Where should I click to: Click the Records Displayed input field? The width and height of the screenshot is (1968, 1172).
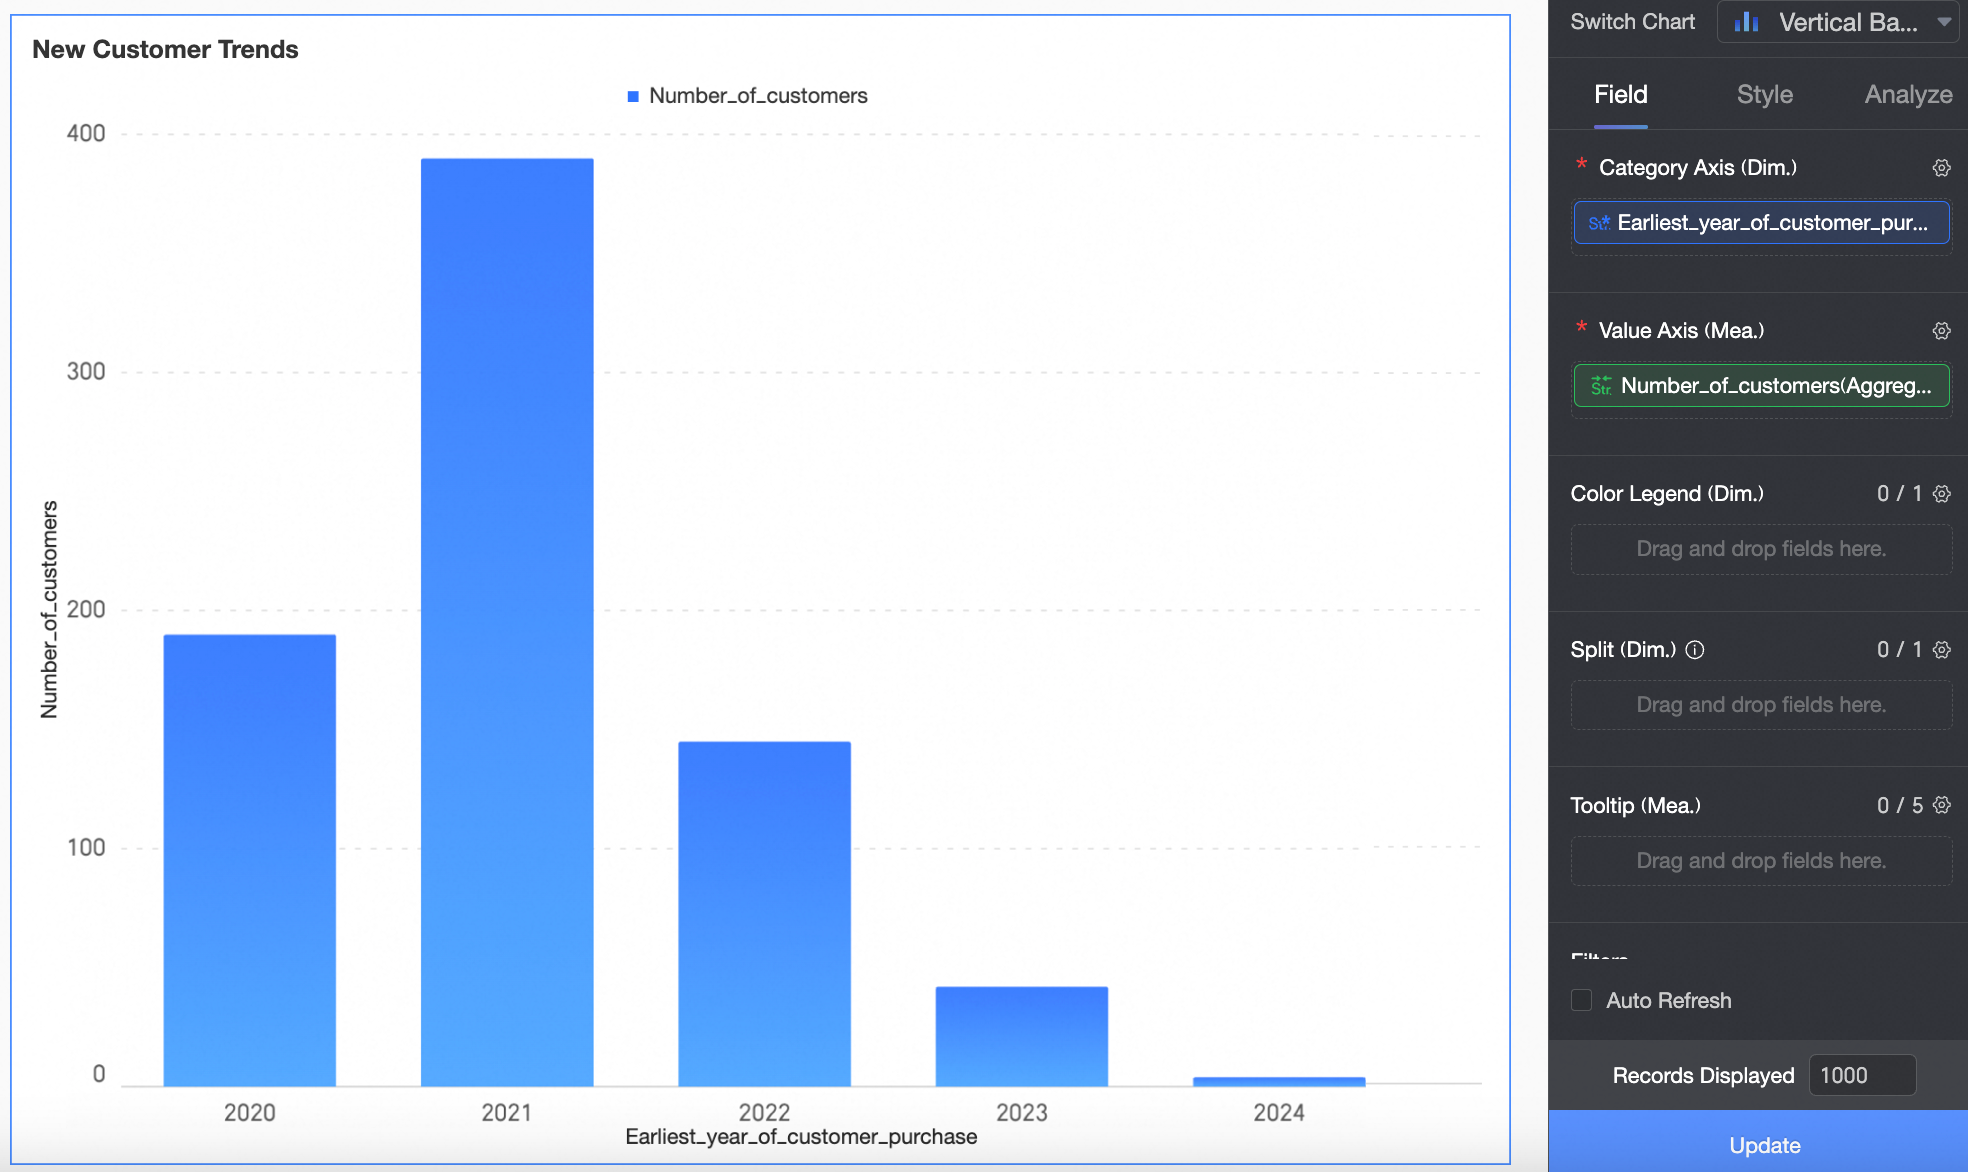point(1861,1075)
